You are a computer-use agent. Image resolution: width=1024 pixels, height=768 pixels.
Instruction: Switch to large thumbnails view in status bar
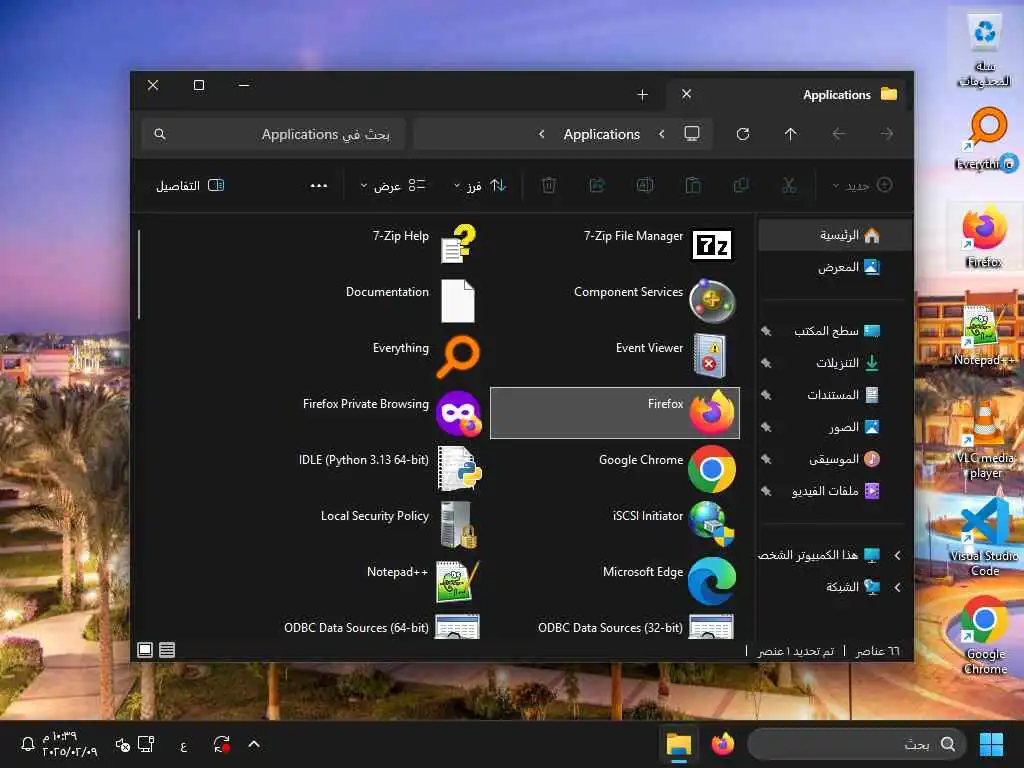tap(145, 650)
